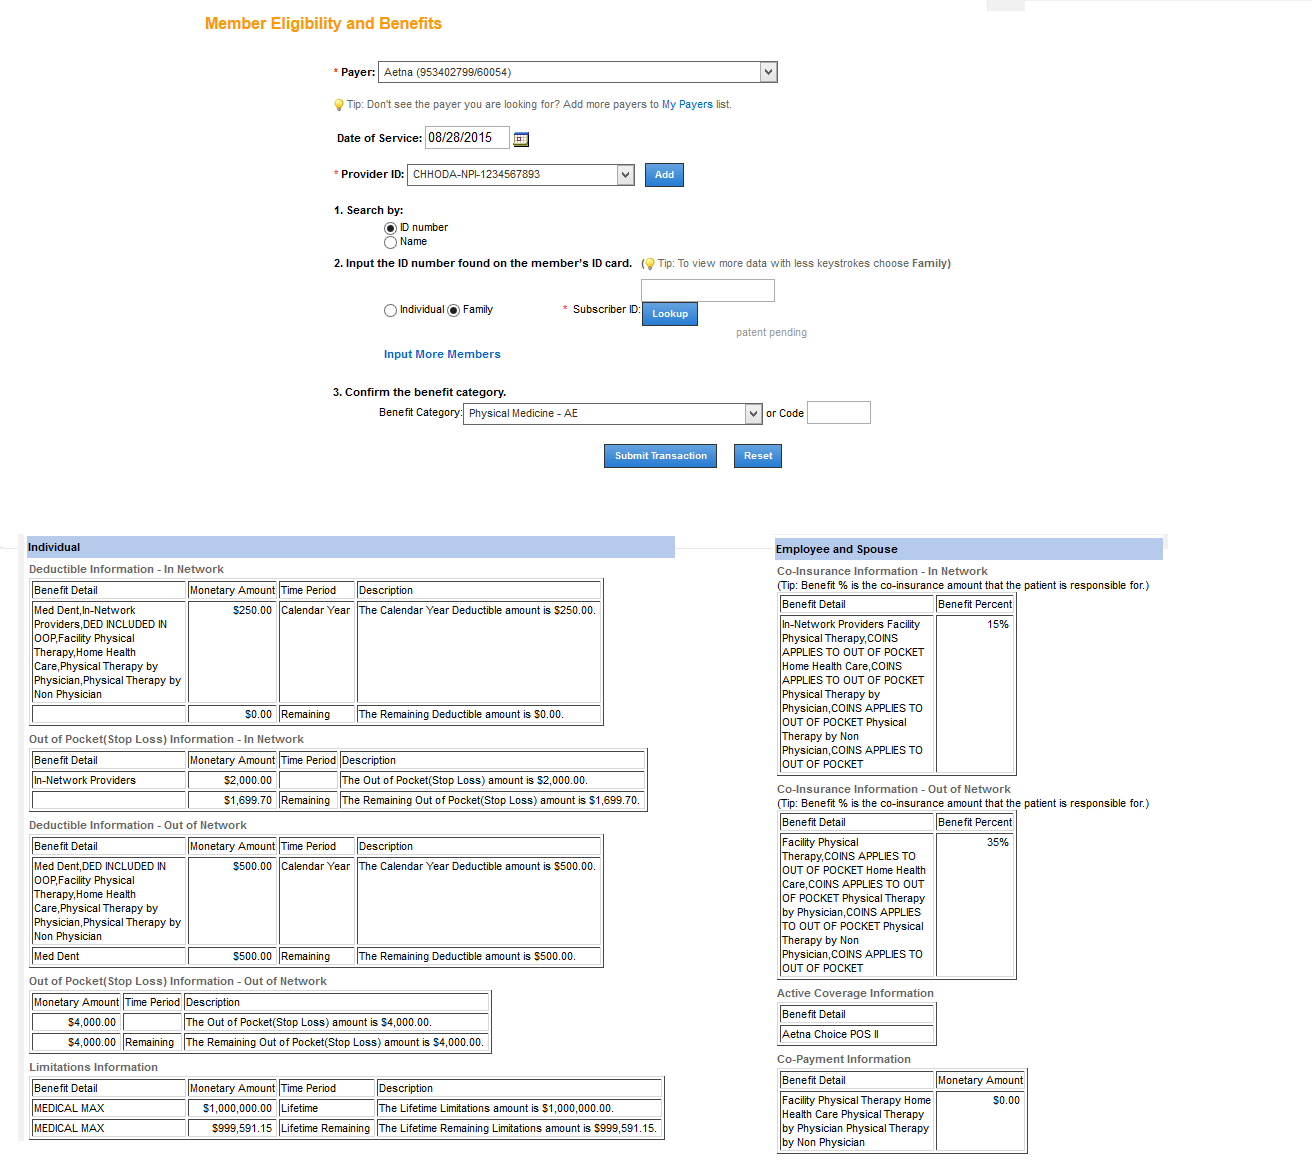This screenshot has width=1312, height=1162.
Task: Select the Employee and Spouse section header
Action: [x=969, y=549]
